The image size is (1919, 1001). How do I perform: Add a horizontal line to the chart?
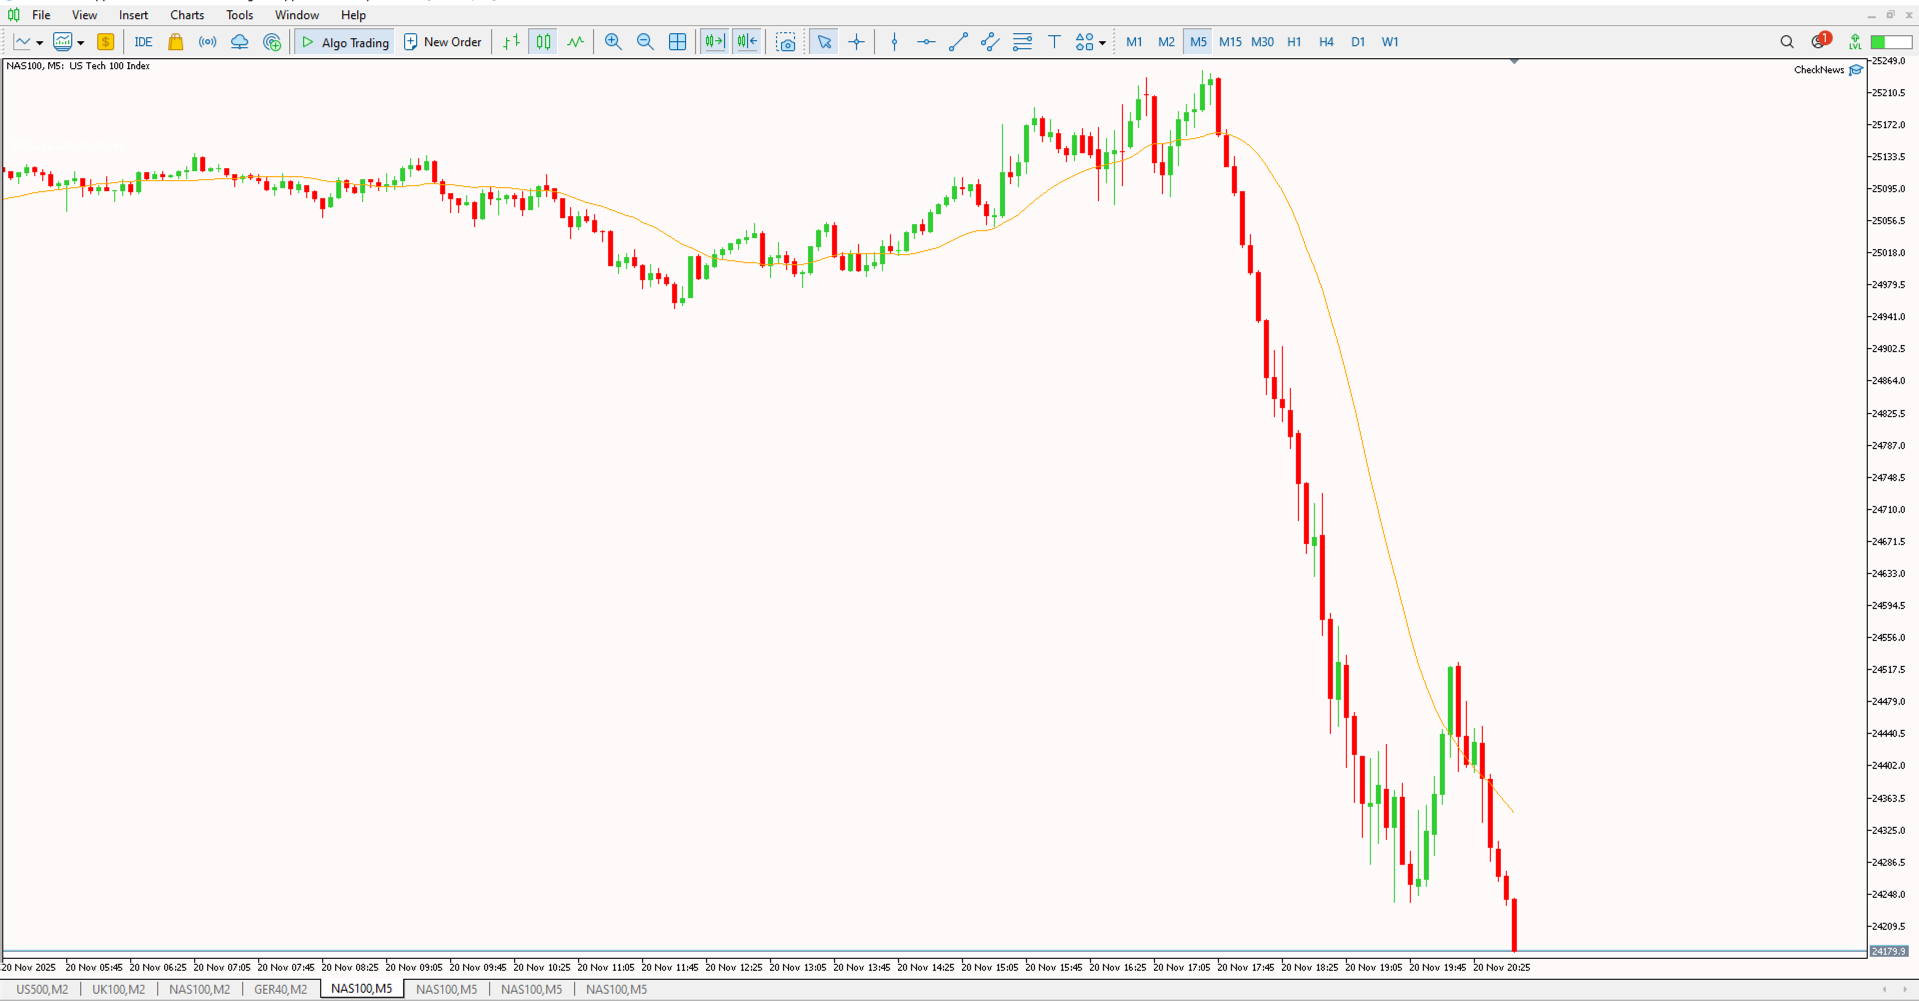926,42
